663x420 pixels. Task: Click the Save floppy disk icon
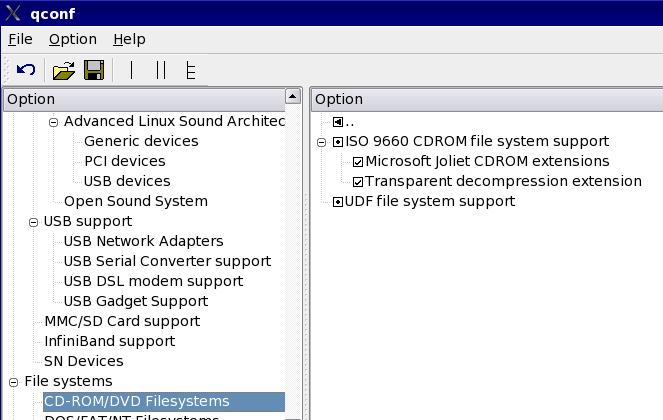click(x=94, y=70)
